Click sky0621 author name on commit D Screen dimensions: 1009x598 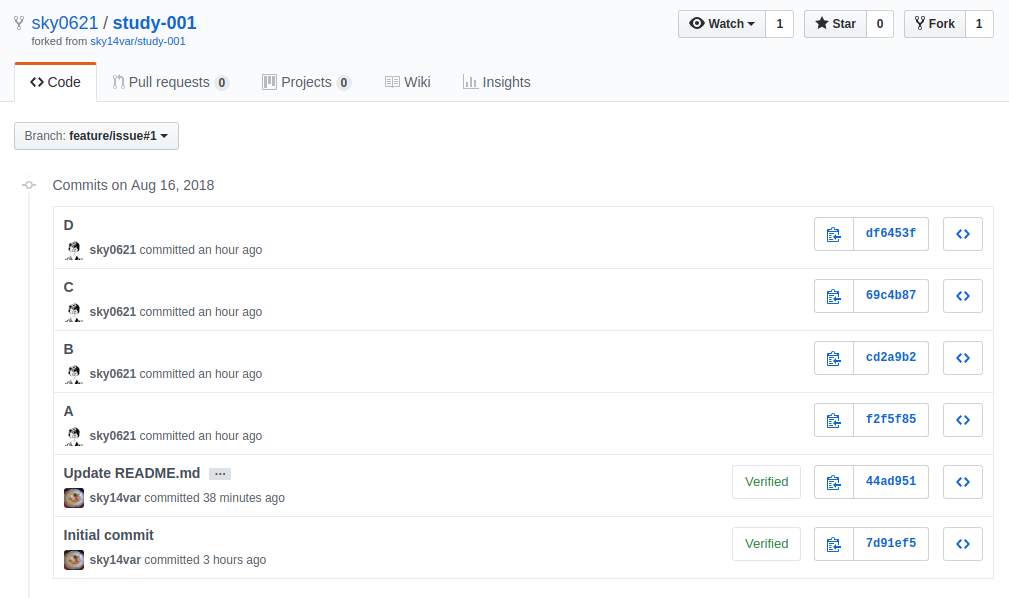pyautogui.click(x=113, y=250)
